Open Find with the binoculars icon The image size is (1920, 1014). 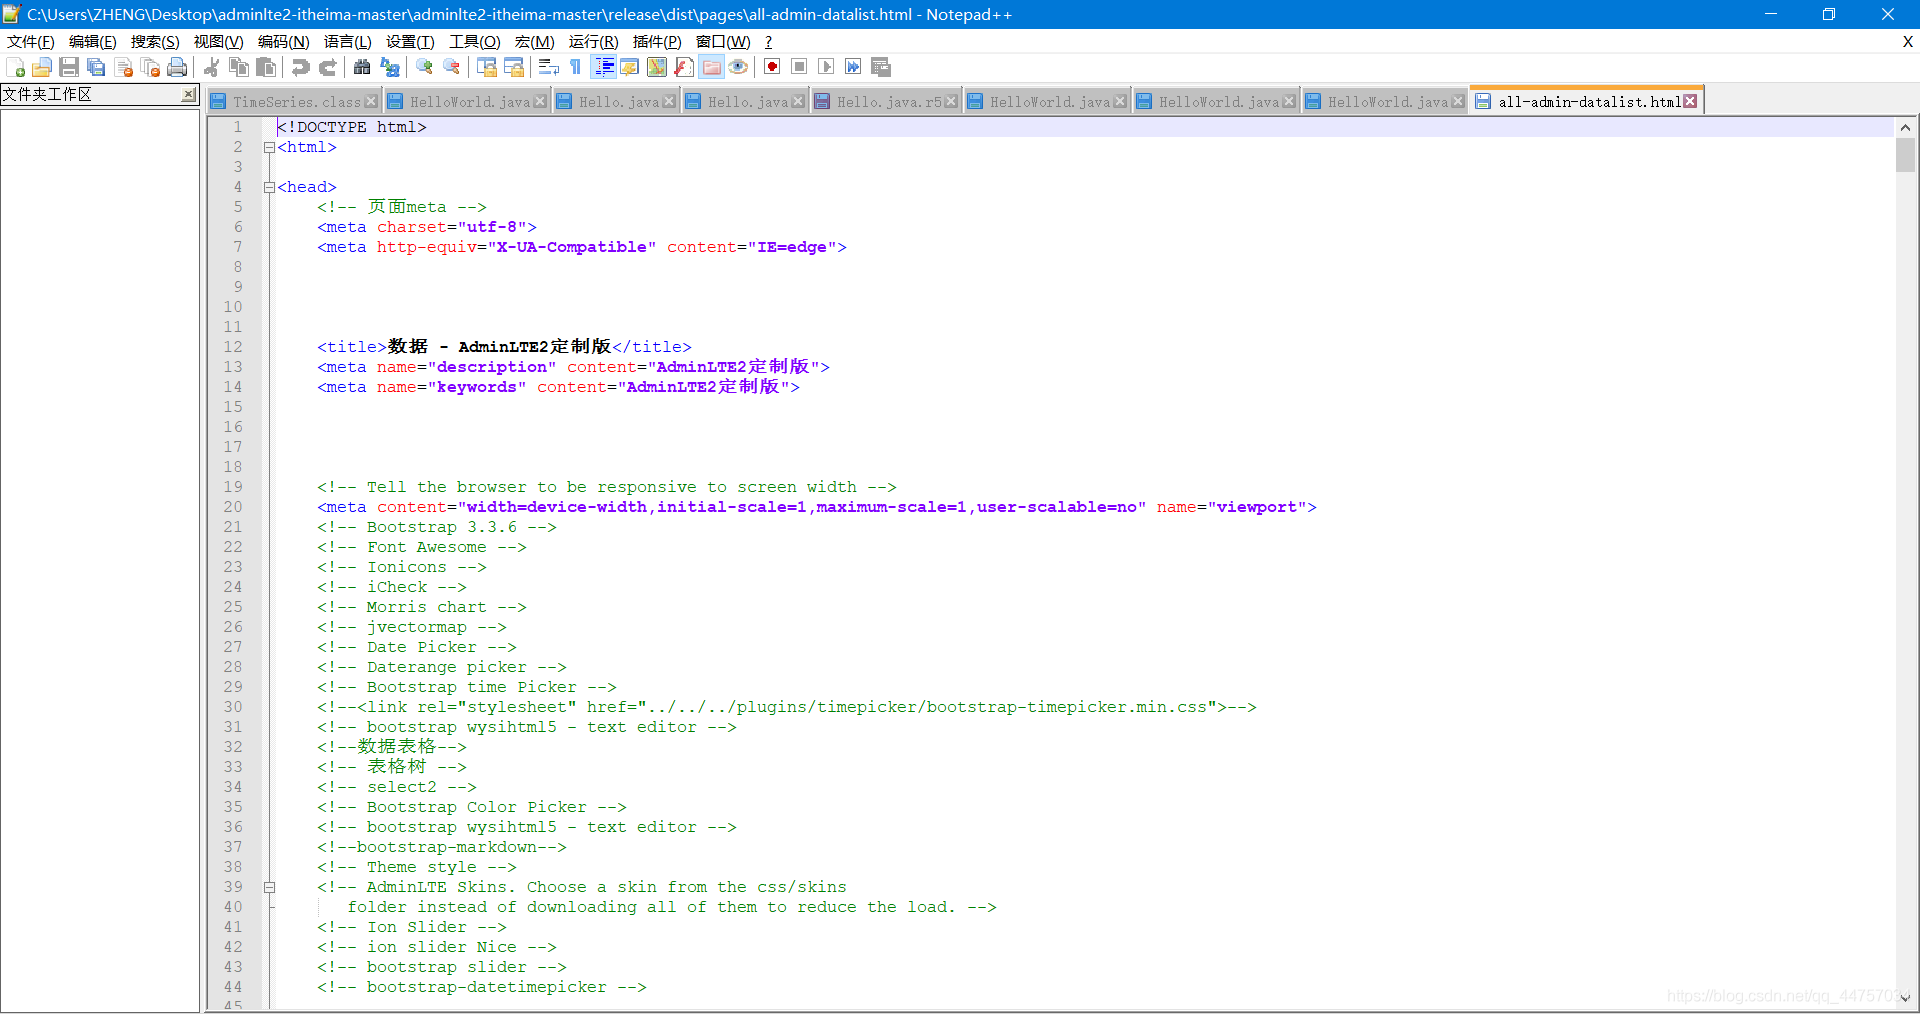point(362,67)
